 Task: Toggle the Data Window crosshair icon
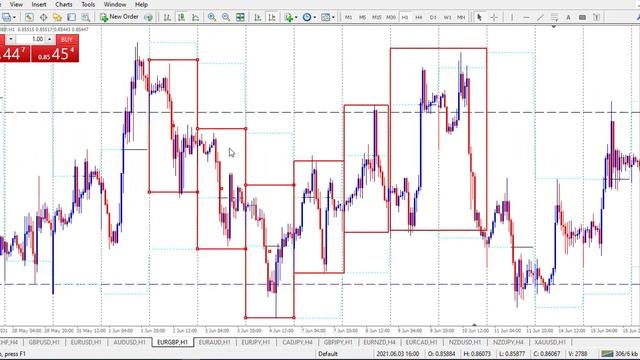click(43, 17)
